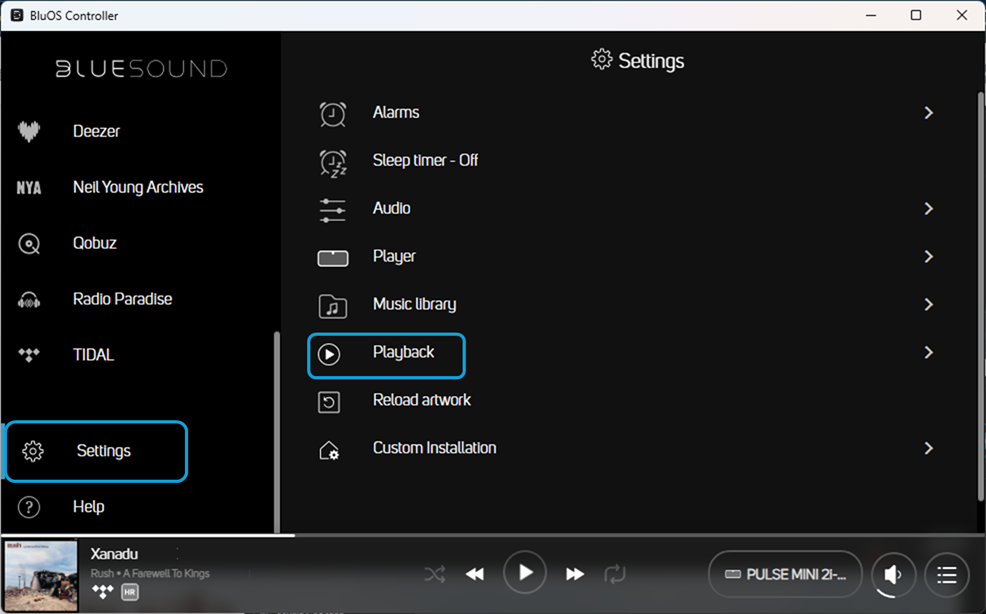Skip to next track
The height and width of the screenshot is (614, 986).
tap(575, 574)
